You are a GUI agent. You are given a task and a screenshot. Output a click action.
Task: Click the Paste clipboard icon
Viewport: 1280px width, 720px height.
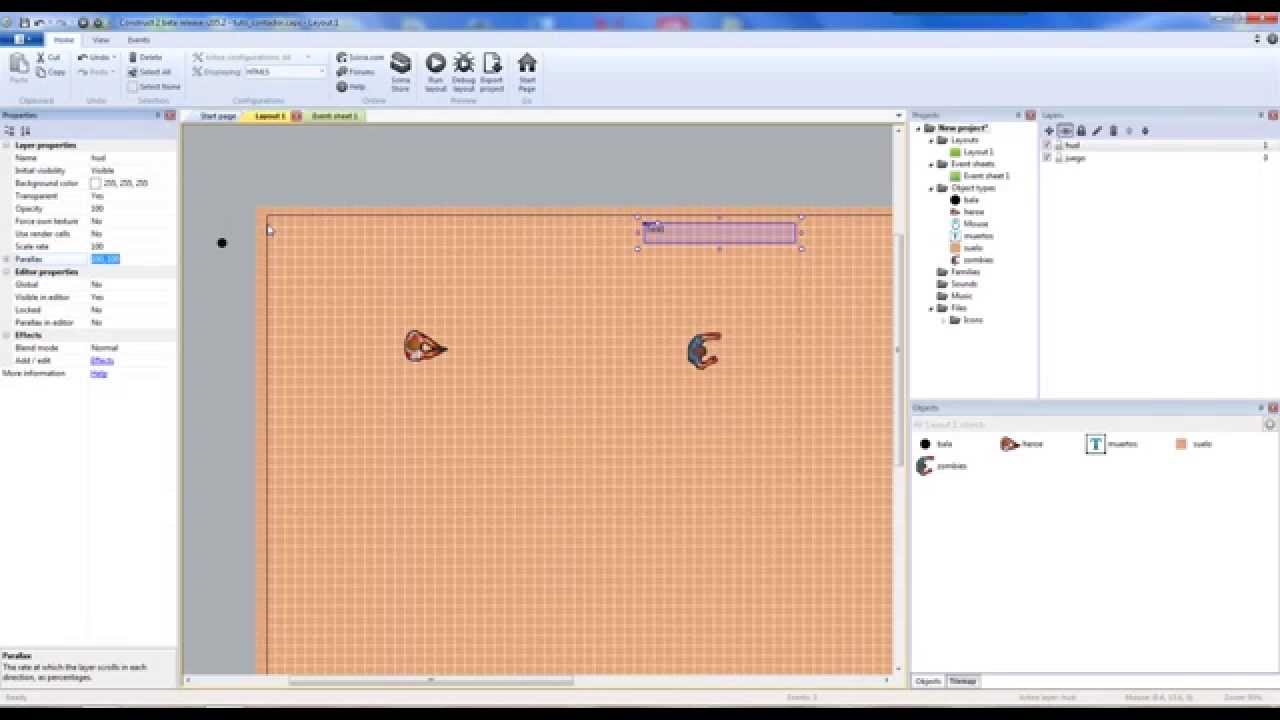click(19, 64)
